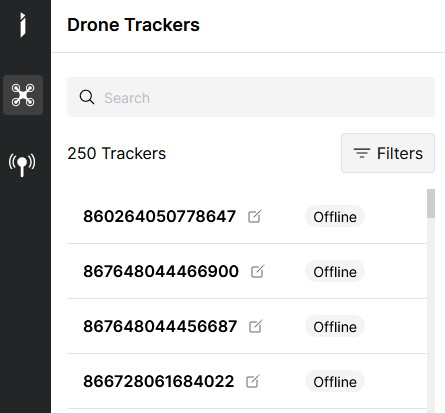Click the tracker list scrollbar thumb

point(431,203)
